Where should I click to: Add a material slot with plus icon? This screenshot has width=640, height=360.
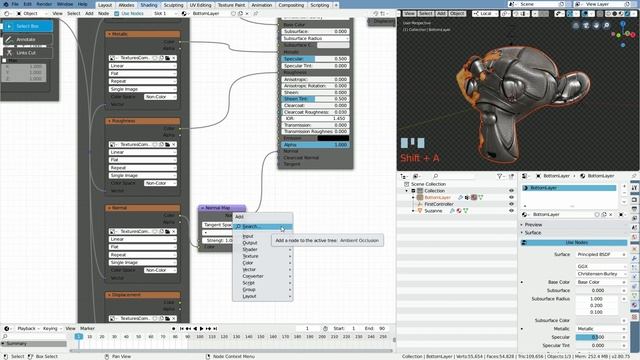[x=624, y=187]
